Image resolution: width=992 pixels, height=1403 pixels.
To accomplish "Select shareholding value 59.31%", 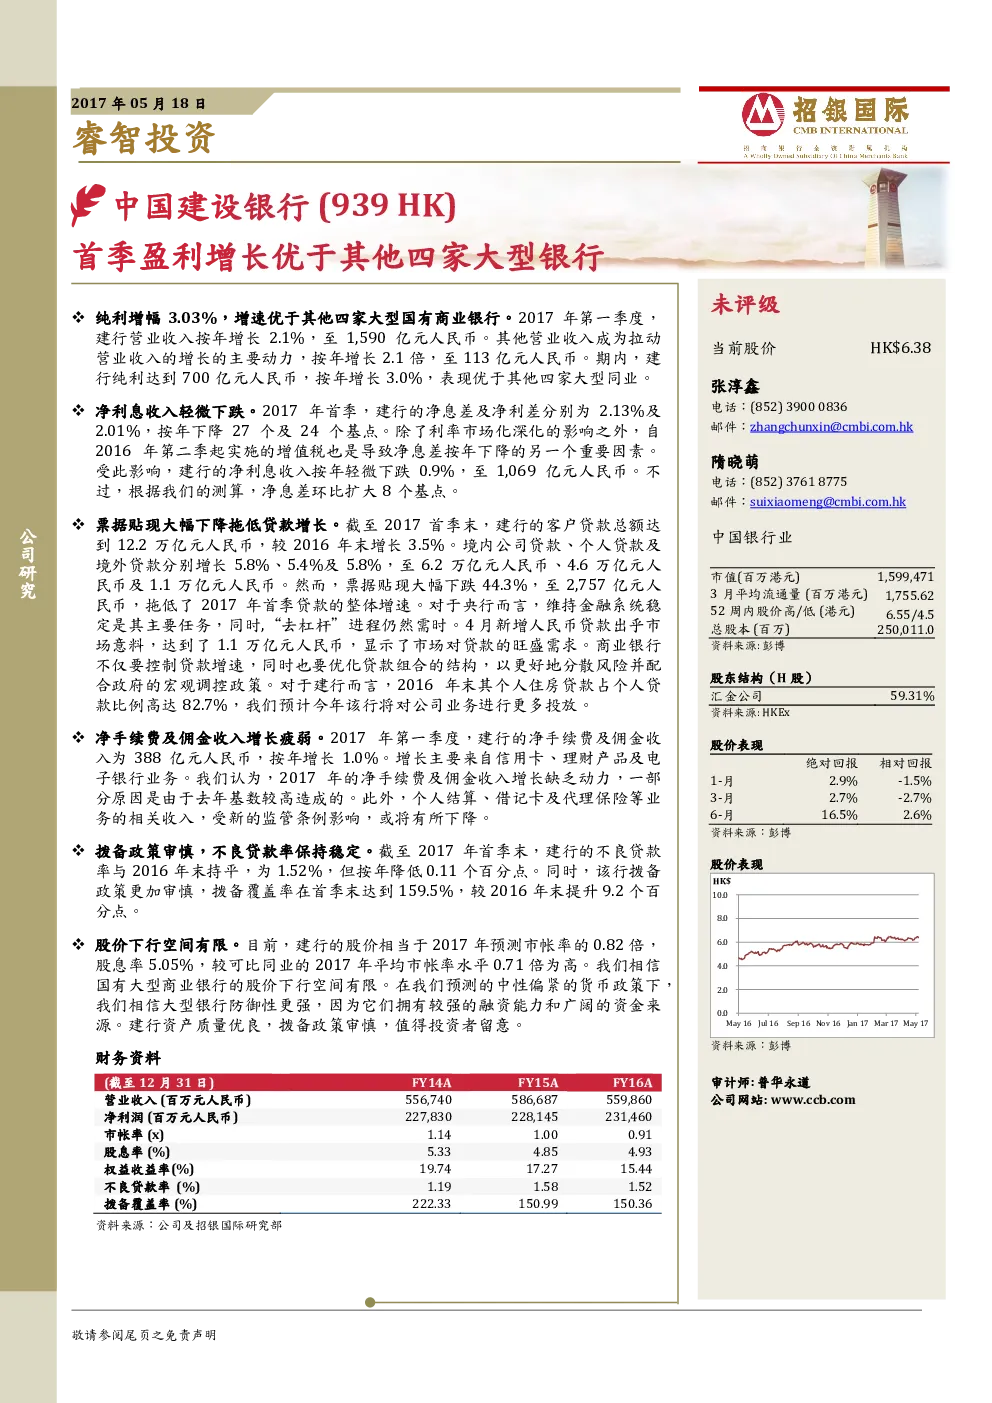I will pyautogui.click(x=912, y=696).
